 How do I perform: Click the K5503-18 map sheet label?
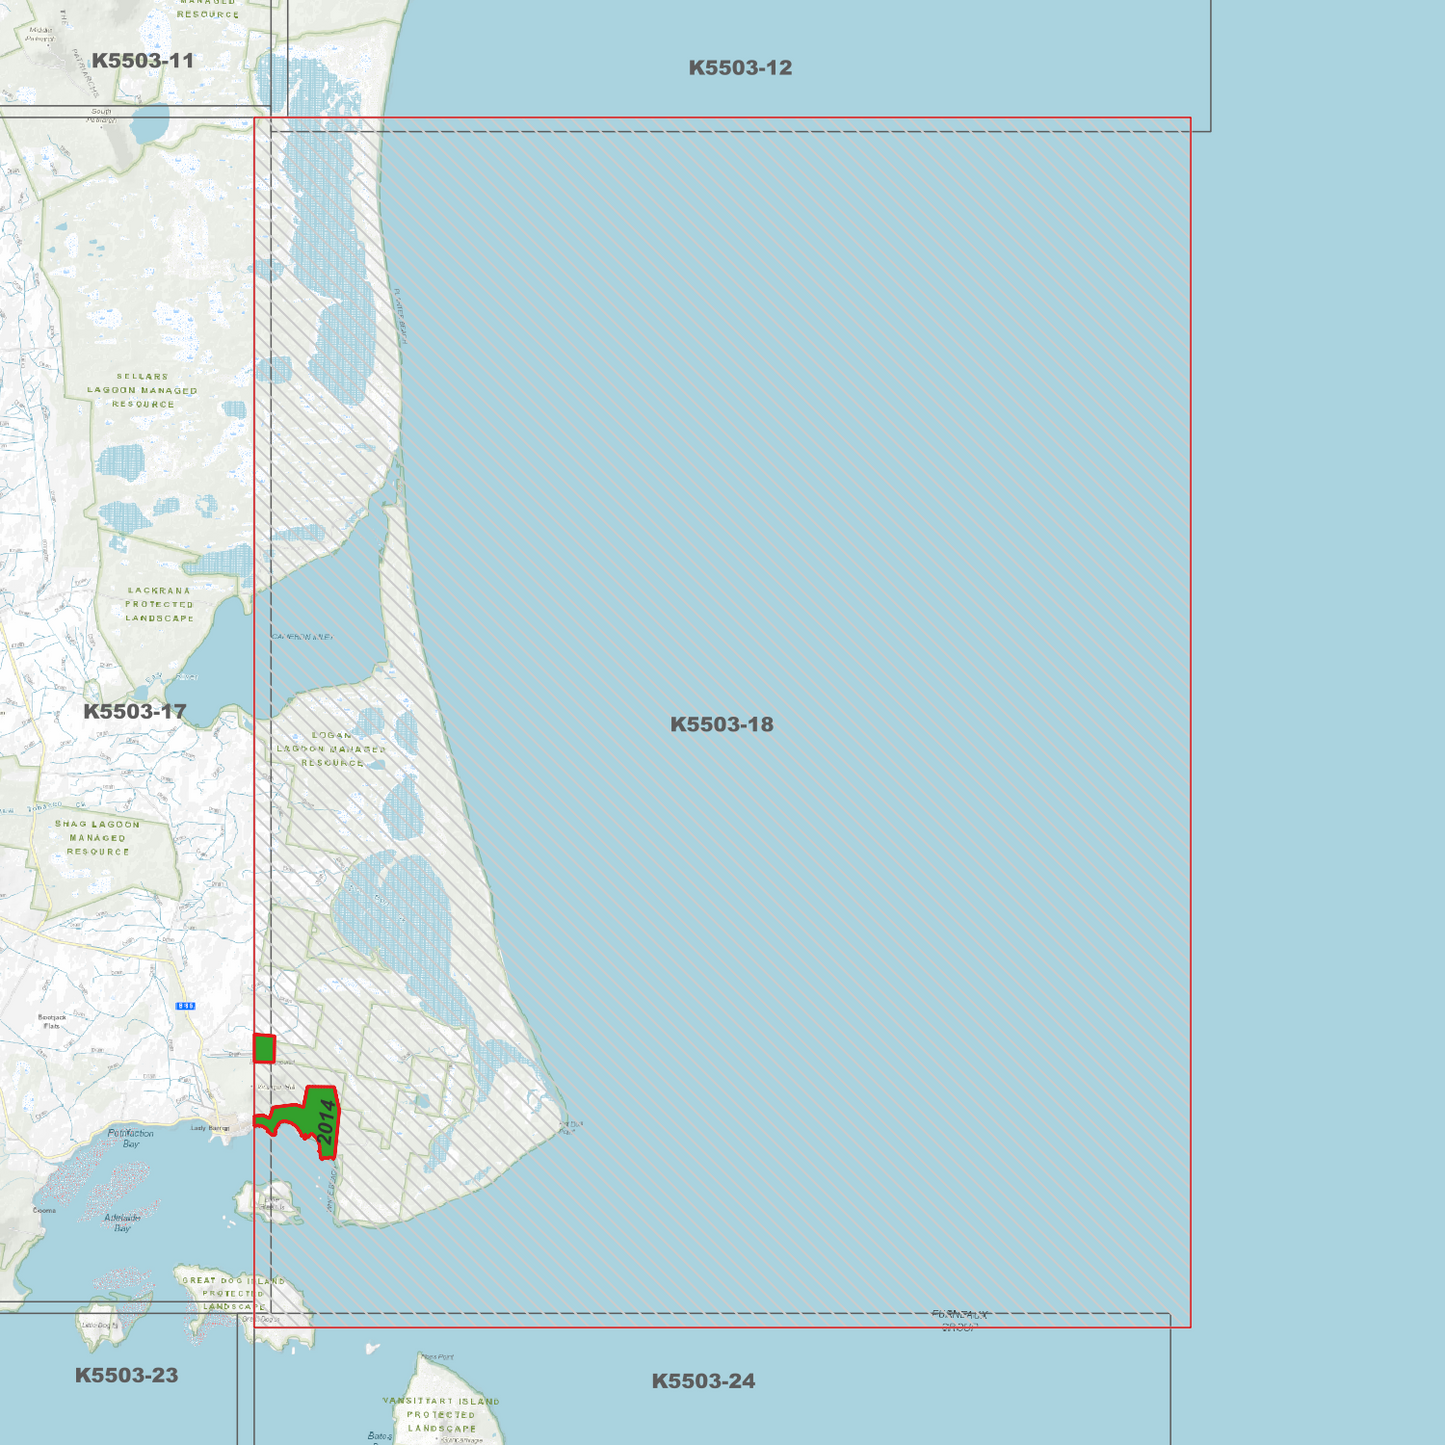click(x=721, y=724)
